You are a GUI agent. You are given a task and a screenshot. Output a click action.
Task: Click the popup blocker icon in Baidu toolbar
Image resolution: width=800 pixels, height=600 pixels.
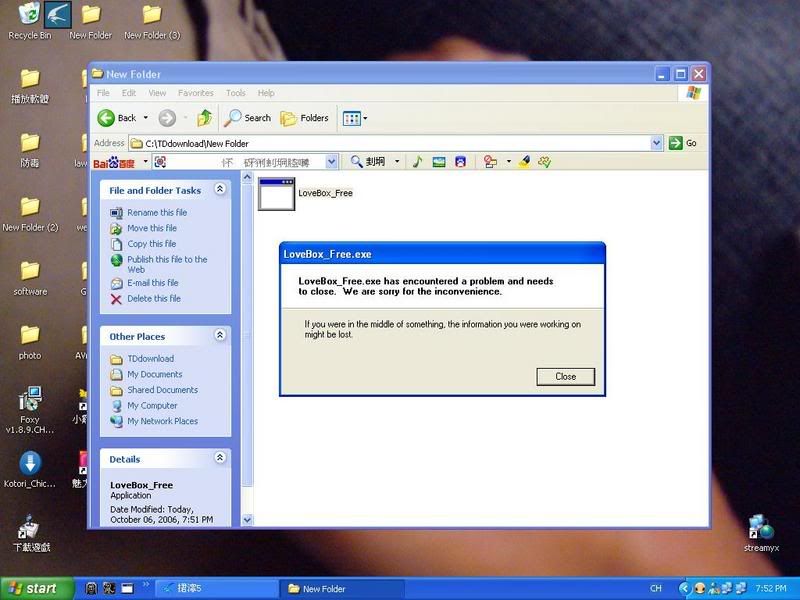[x=490, y=162]
